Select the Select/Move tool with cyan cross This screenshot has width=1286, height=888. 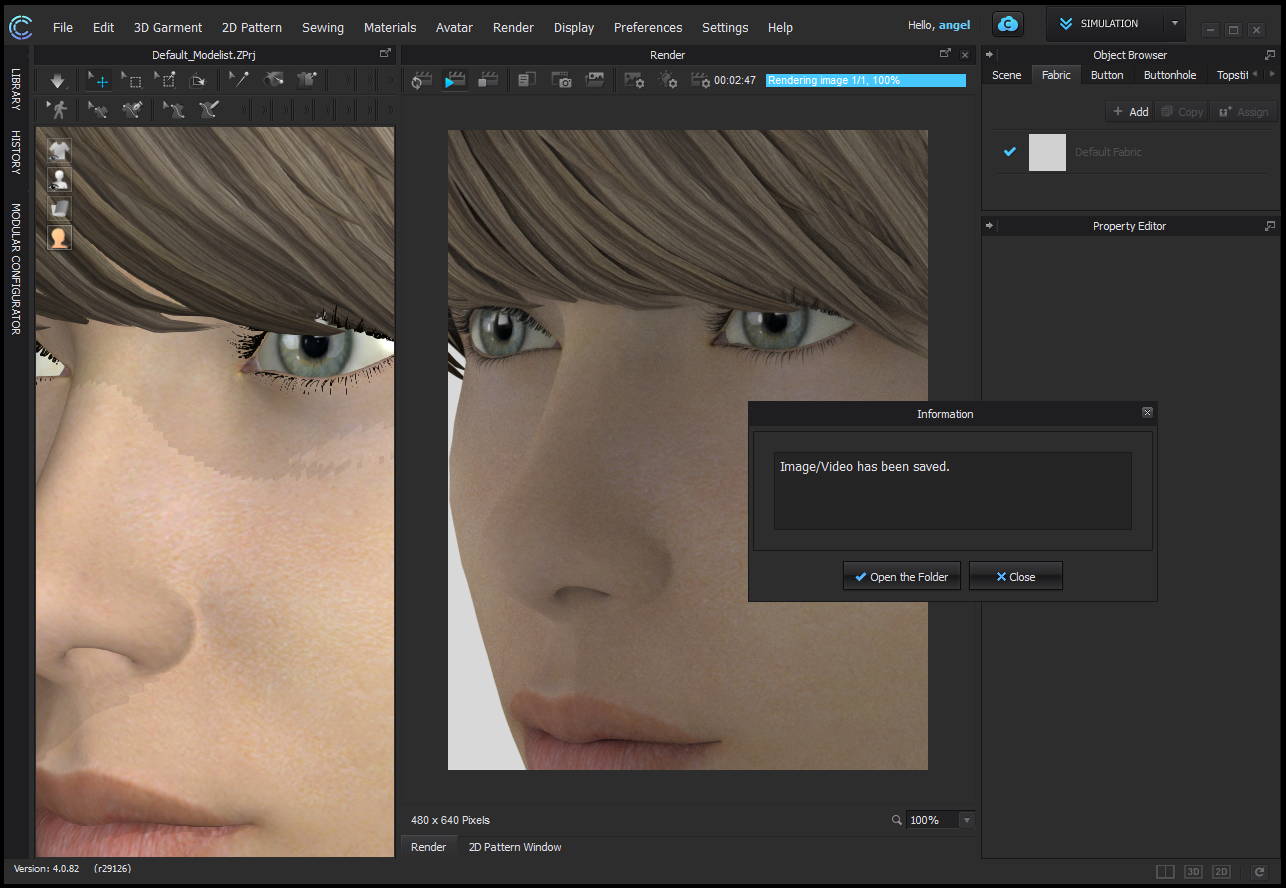click(98, 81)
